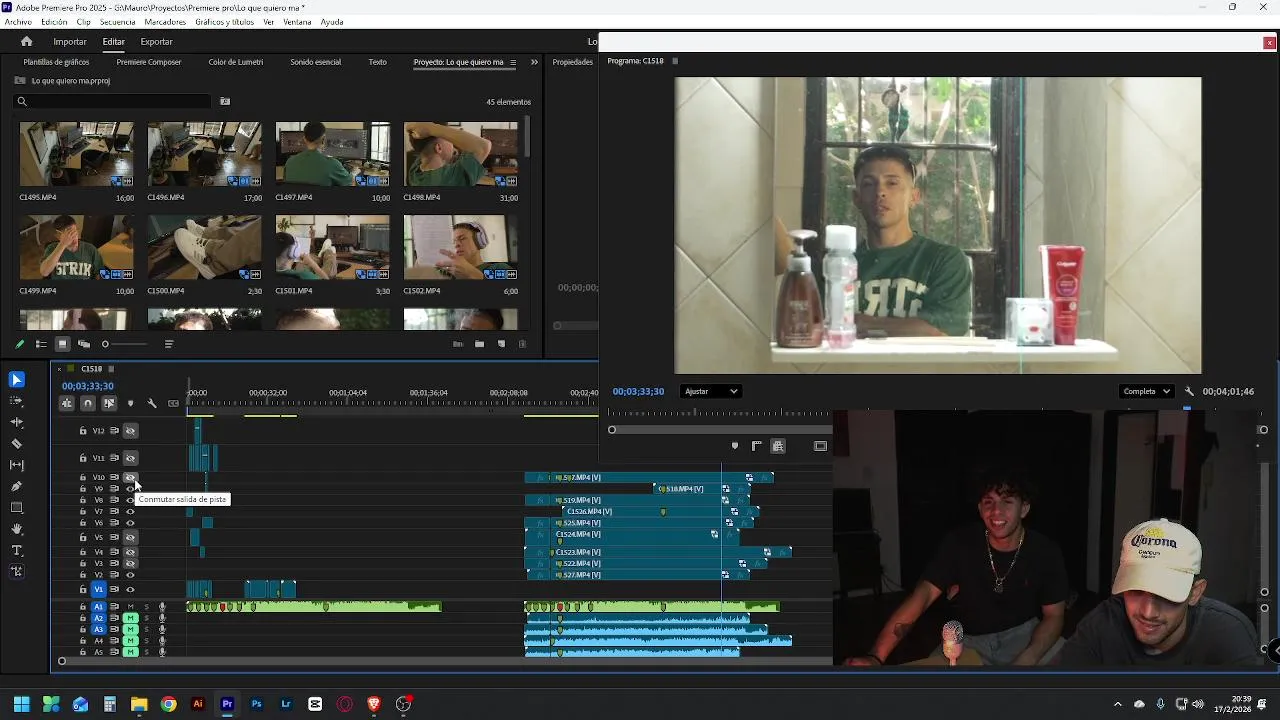This screenshot has width=1280, height=720.
Task: Click the timeline wrench settings icon
Action: pos(152,404)
